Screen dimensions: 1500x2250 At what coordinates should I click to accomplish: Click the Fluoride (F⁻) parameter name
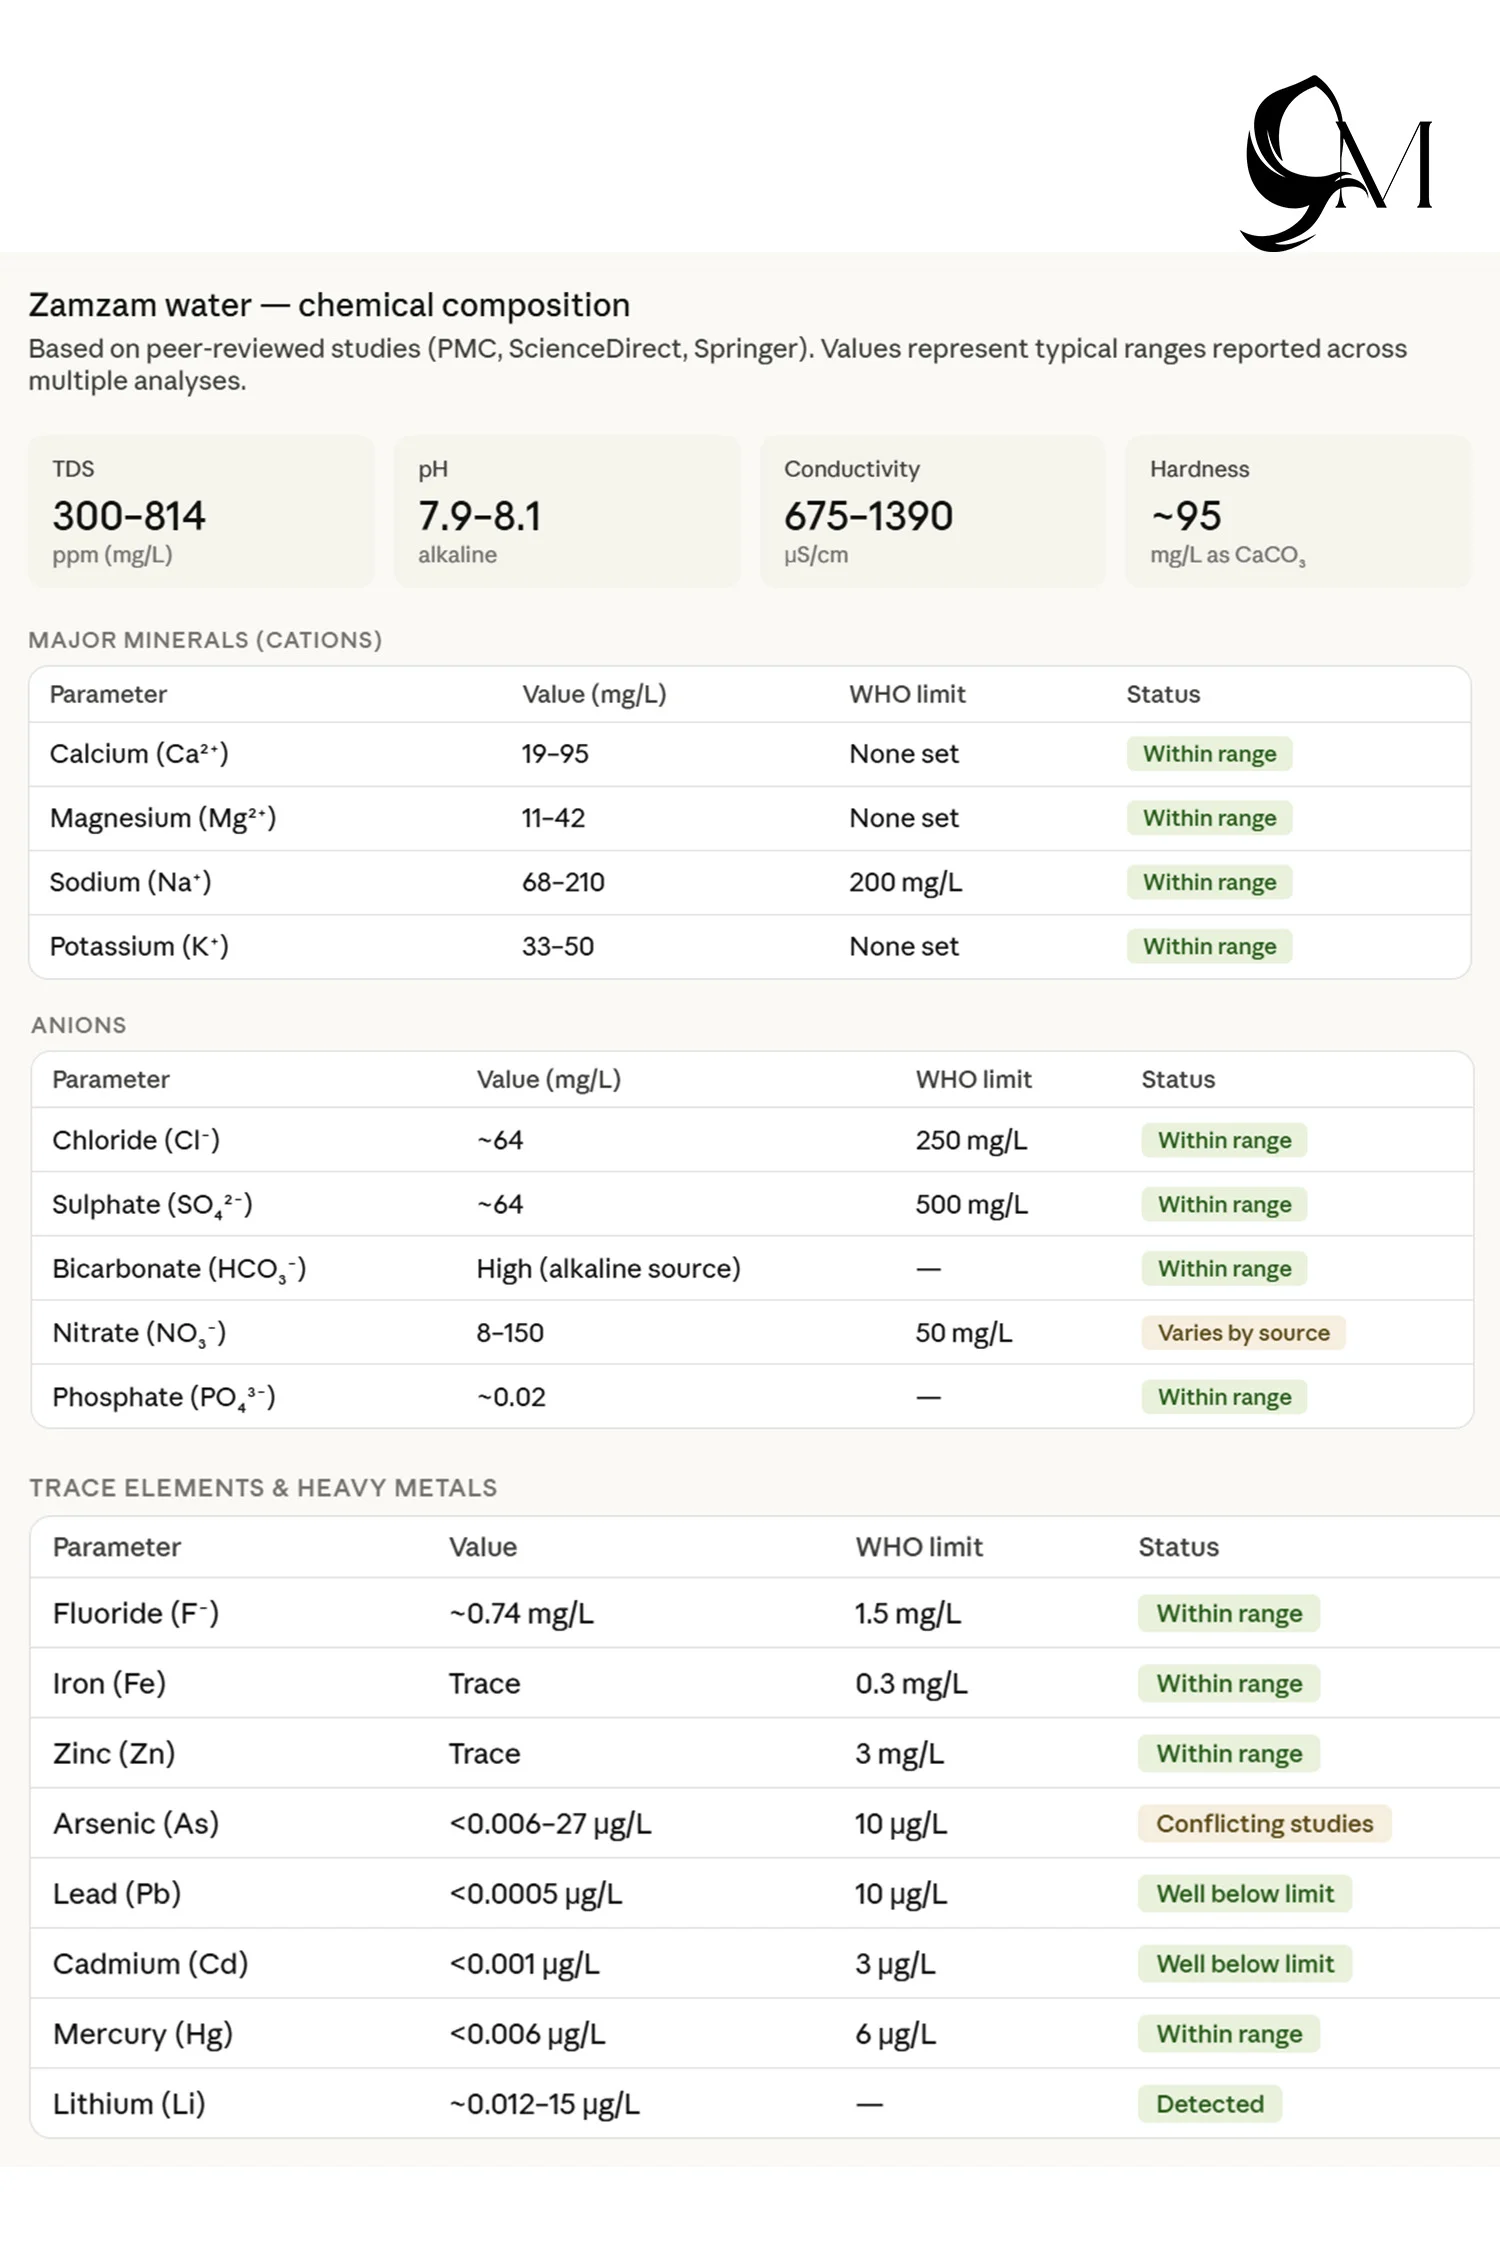pyautogui.click(x=136, y=1613)
